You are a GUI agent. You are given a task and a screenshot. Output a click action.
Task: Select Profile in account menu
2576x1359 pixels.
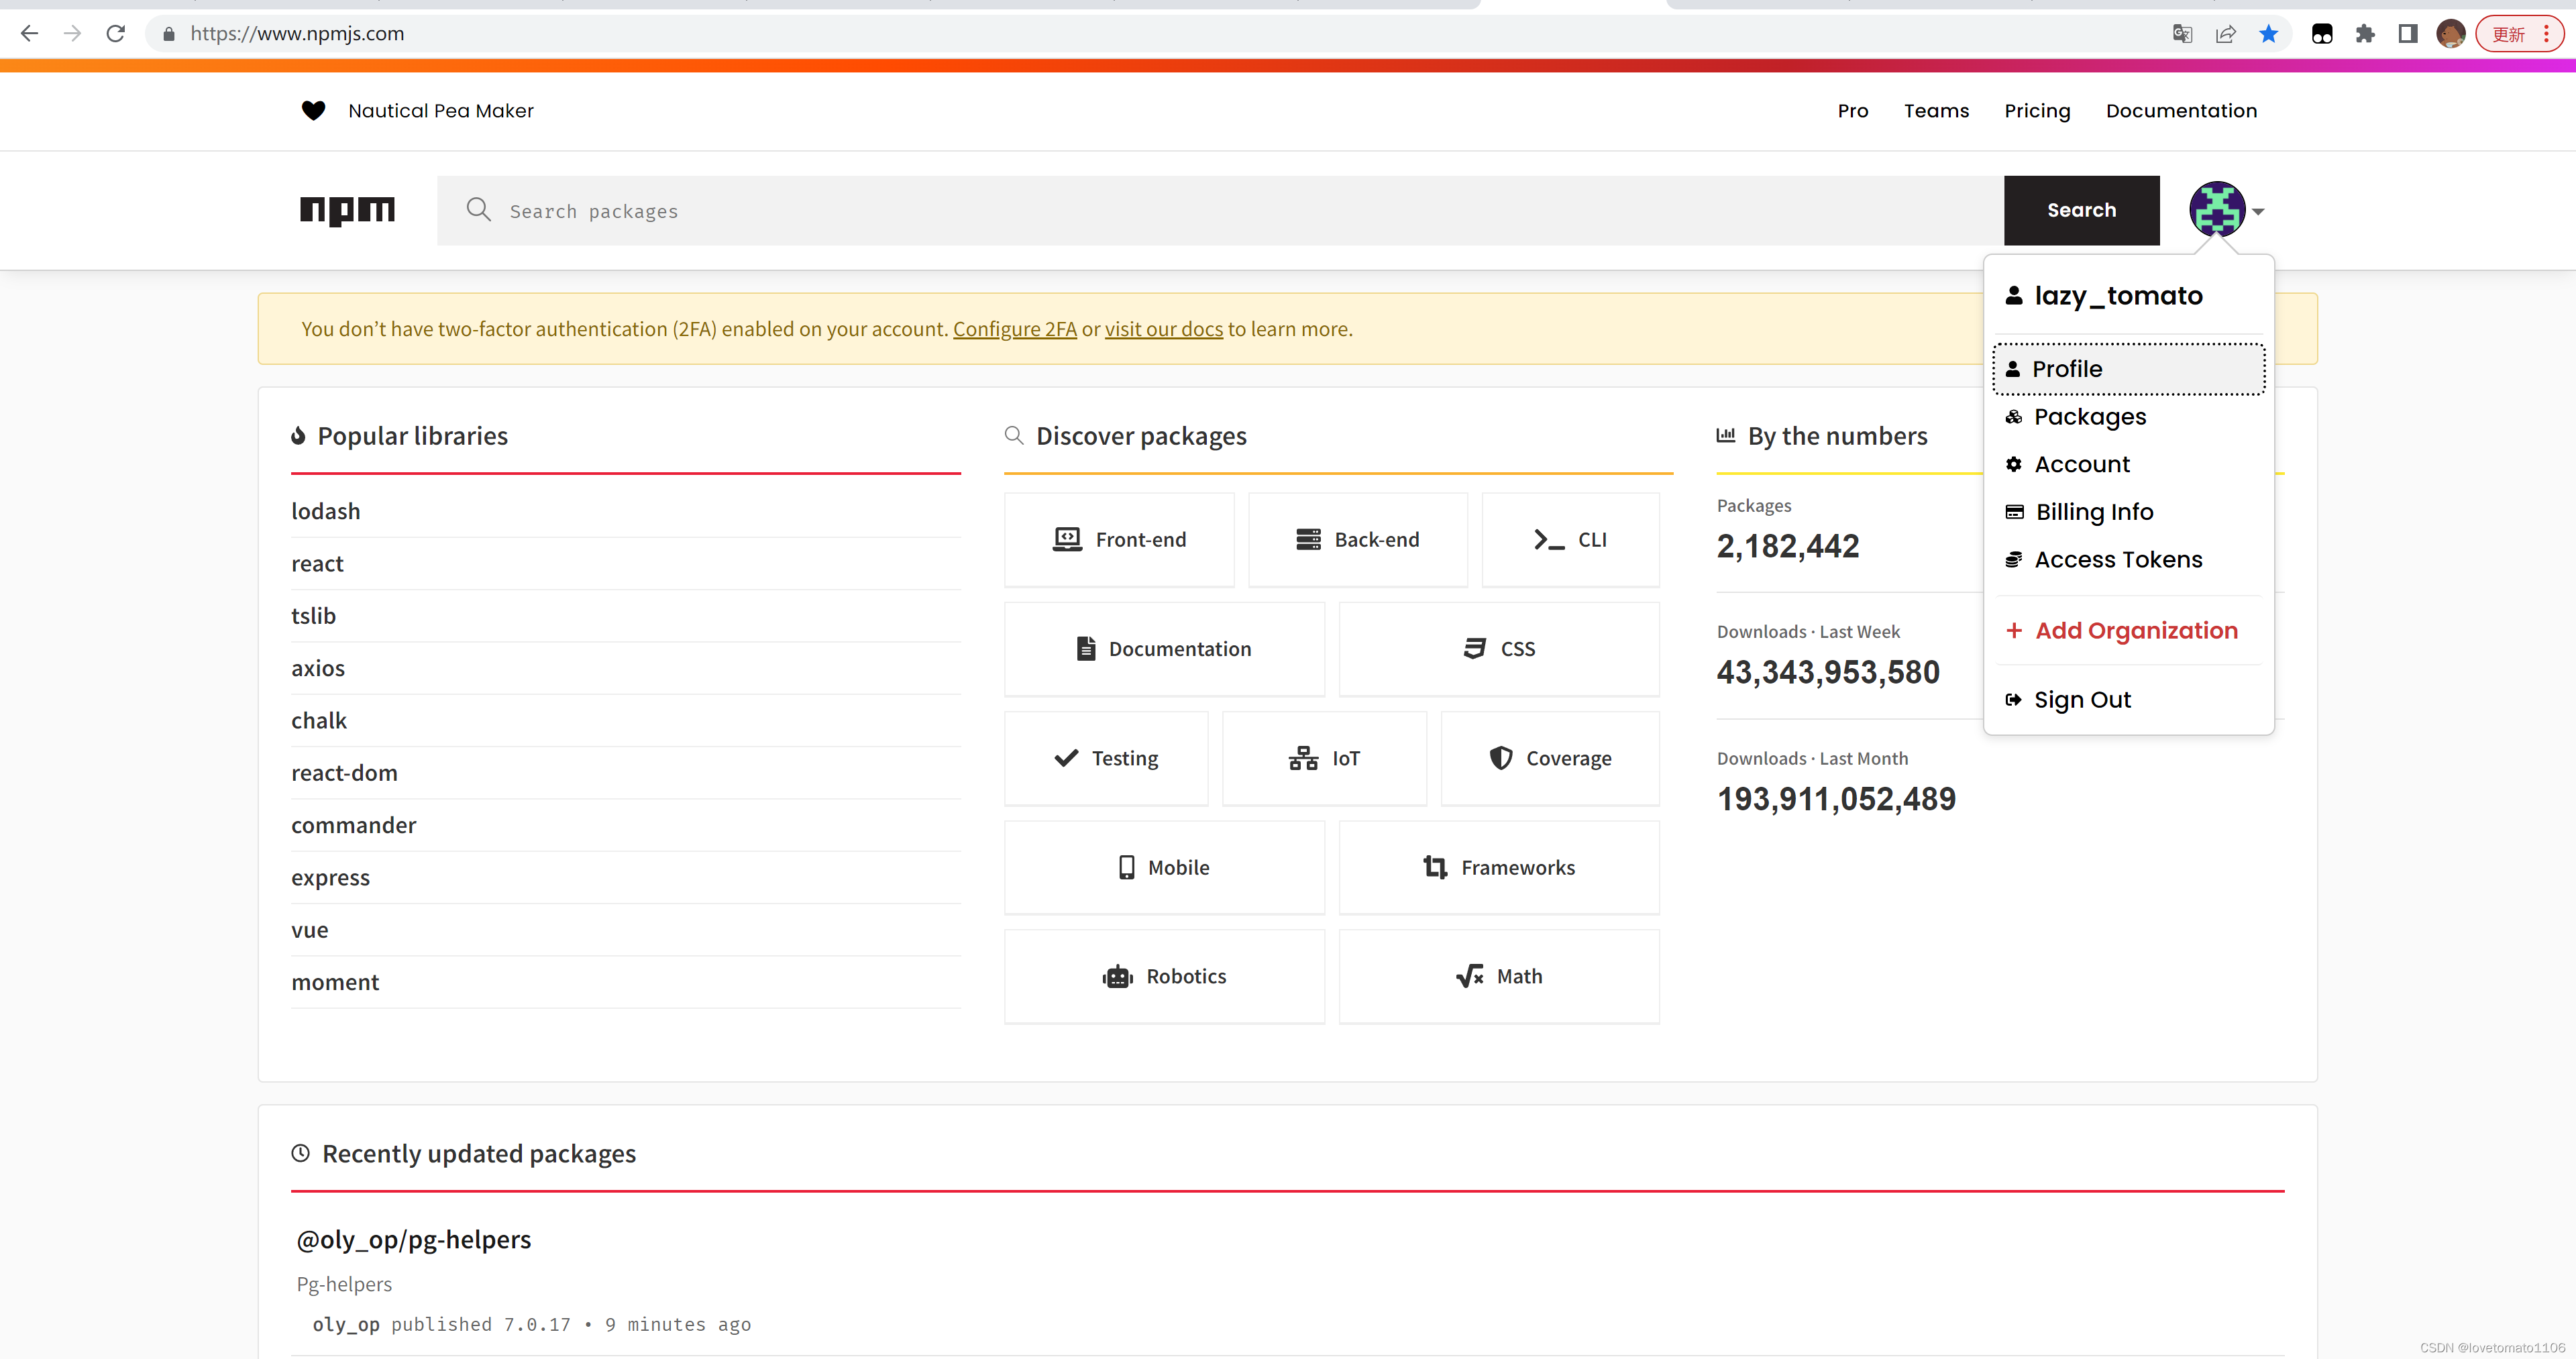pyautogui.click(x=2128, y=369)
